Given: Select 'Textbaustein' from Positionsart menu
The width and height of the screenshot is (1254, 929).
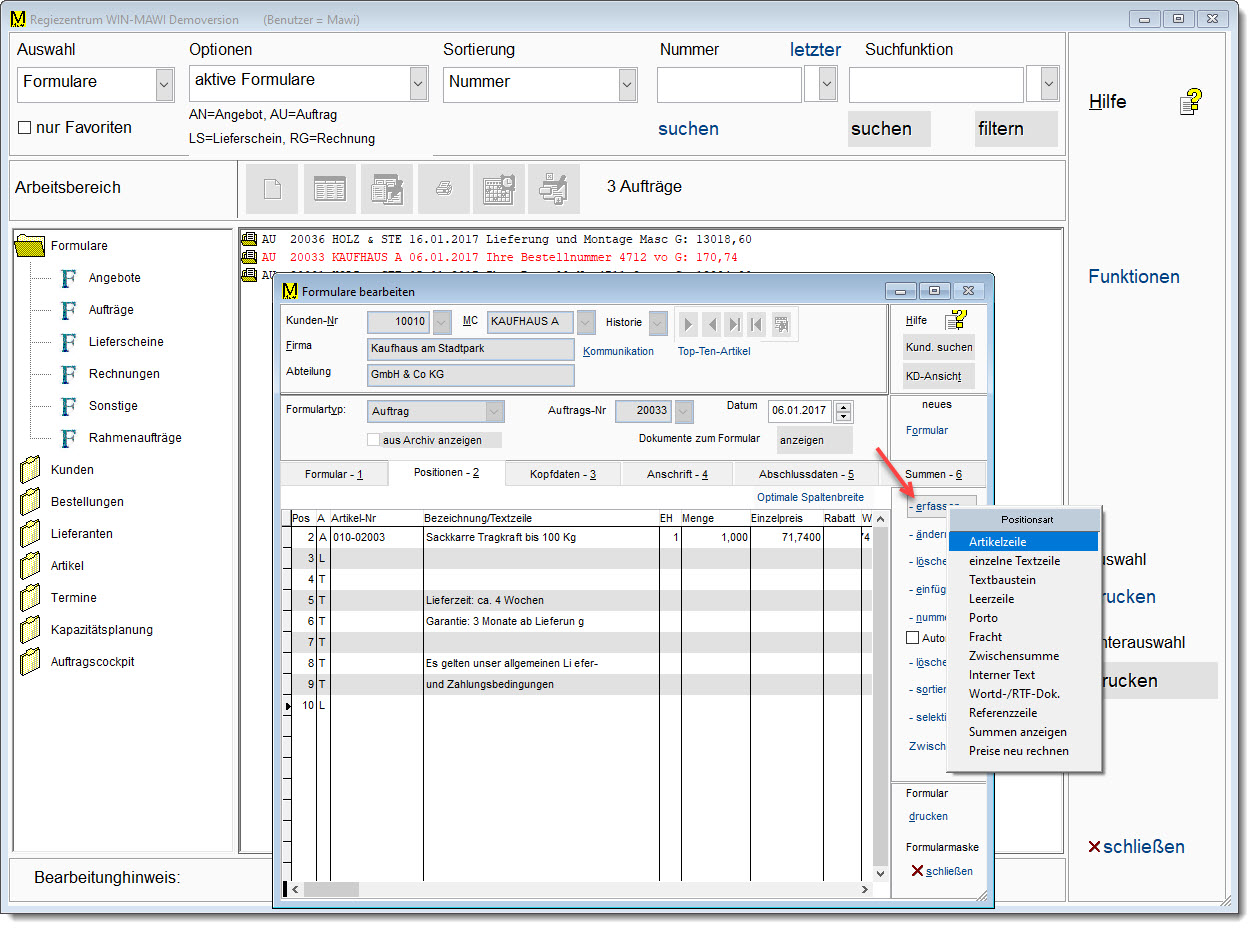Looking at the screenshot, I should 1002,580.
